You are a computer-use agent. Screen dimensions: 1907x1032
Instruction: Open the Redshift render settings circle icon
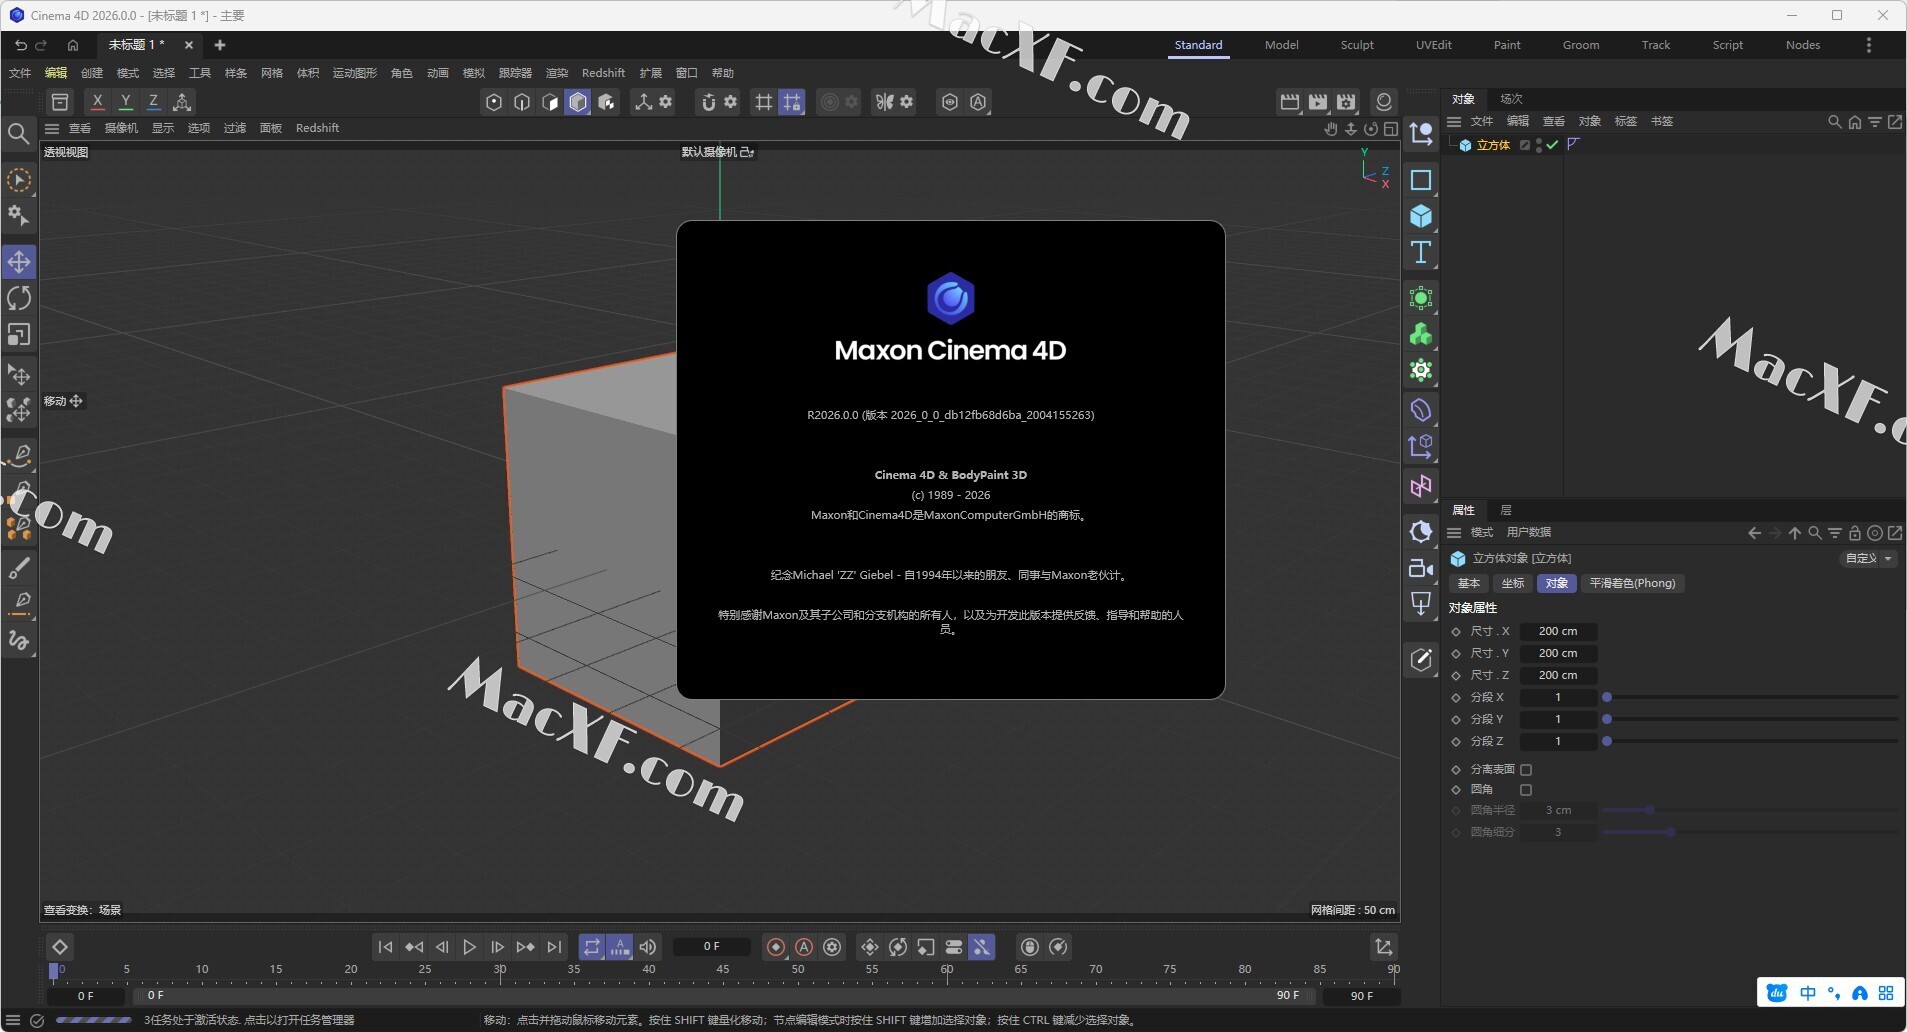(1384, 102)
